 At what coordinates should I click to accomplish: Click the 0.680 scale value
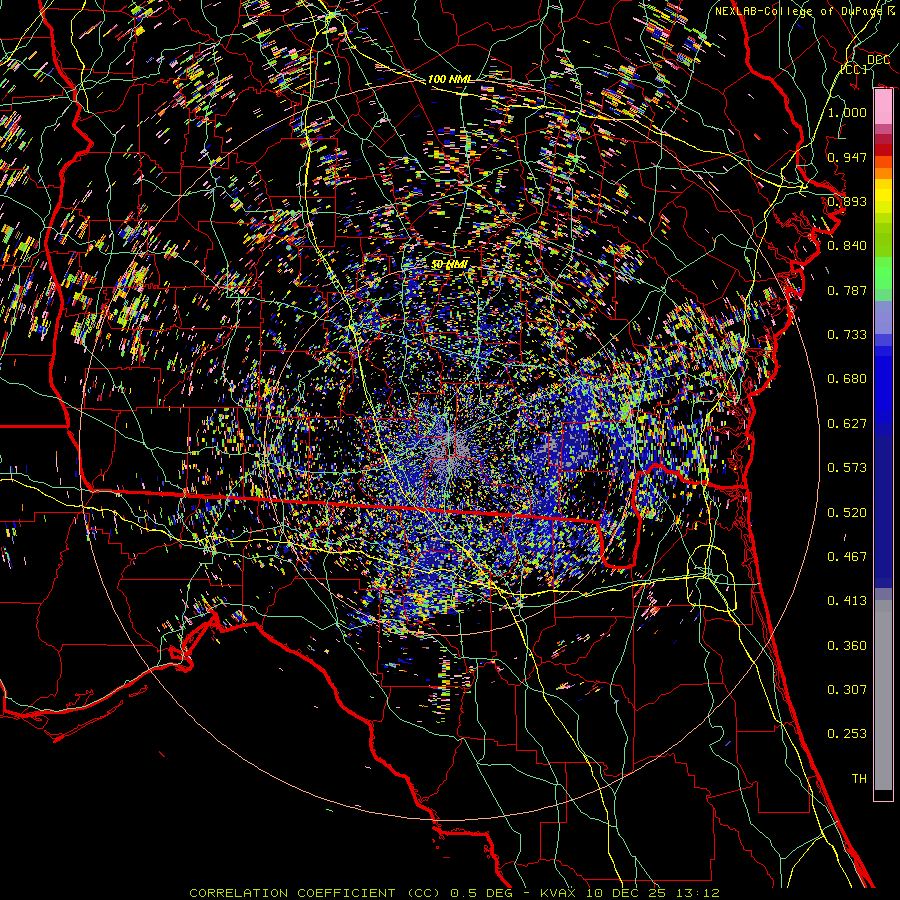click(x=847, y=378)
